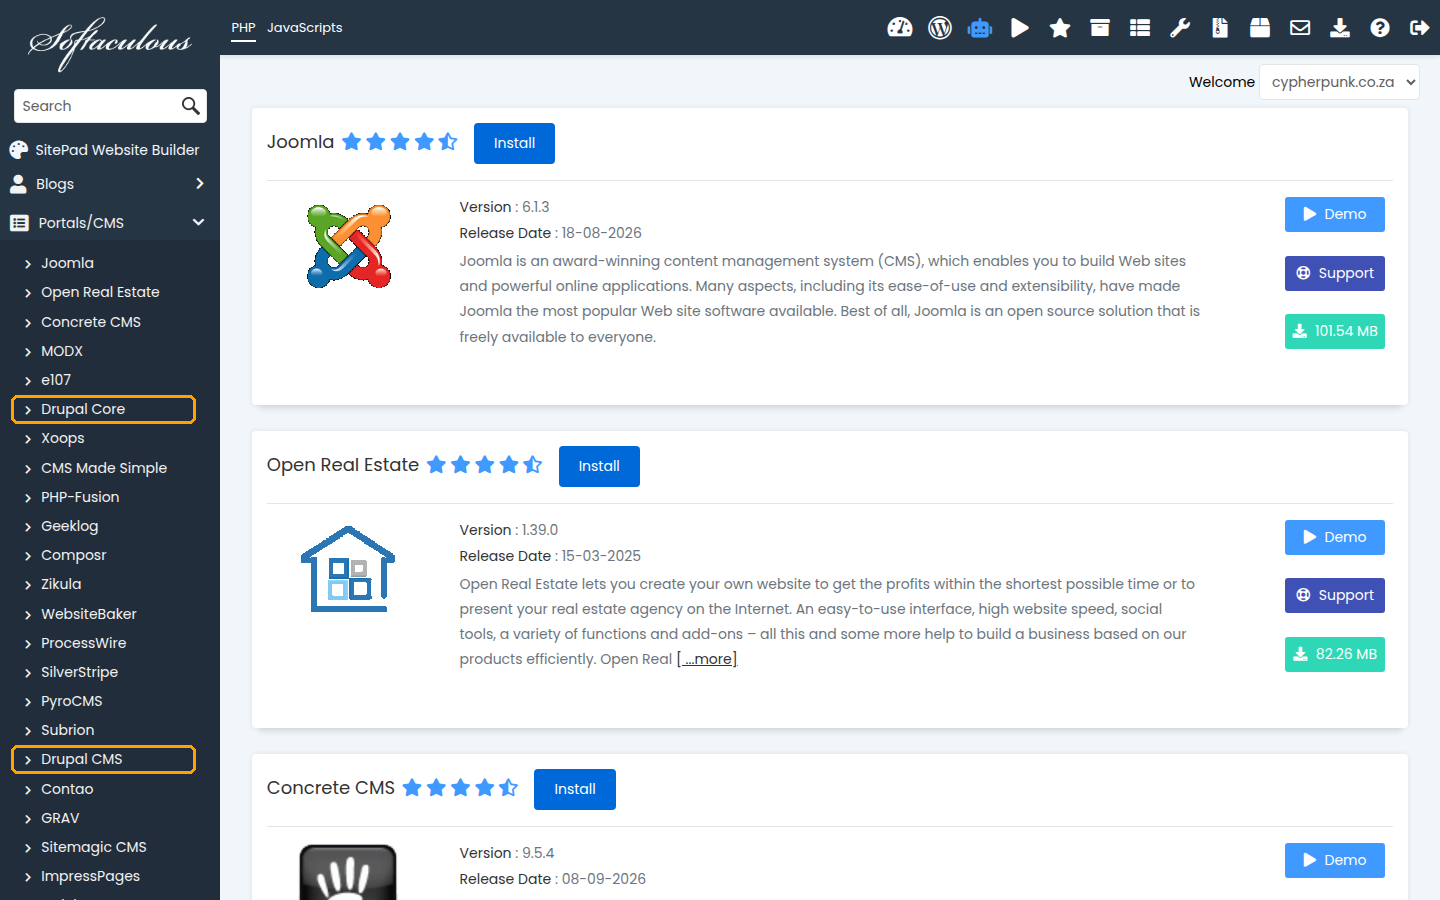
Task: Click Support for Open Real Estate
Action: coord(1335,595)
